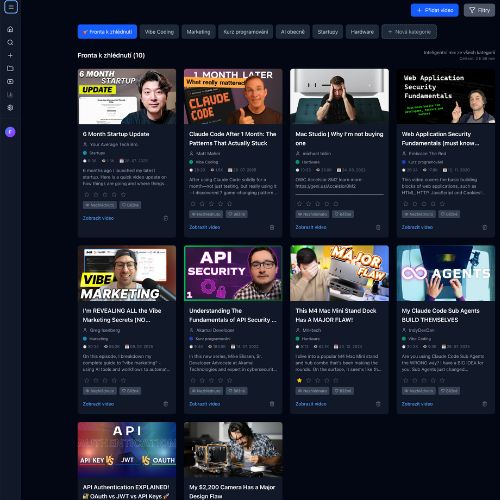Viewport: 500px width, 500px height.
Task: Delete the Web Application Security Fundamentals video
Action: click(485, 227)
